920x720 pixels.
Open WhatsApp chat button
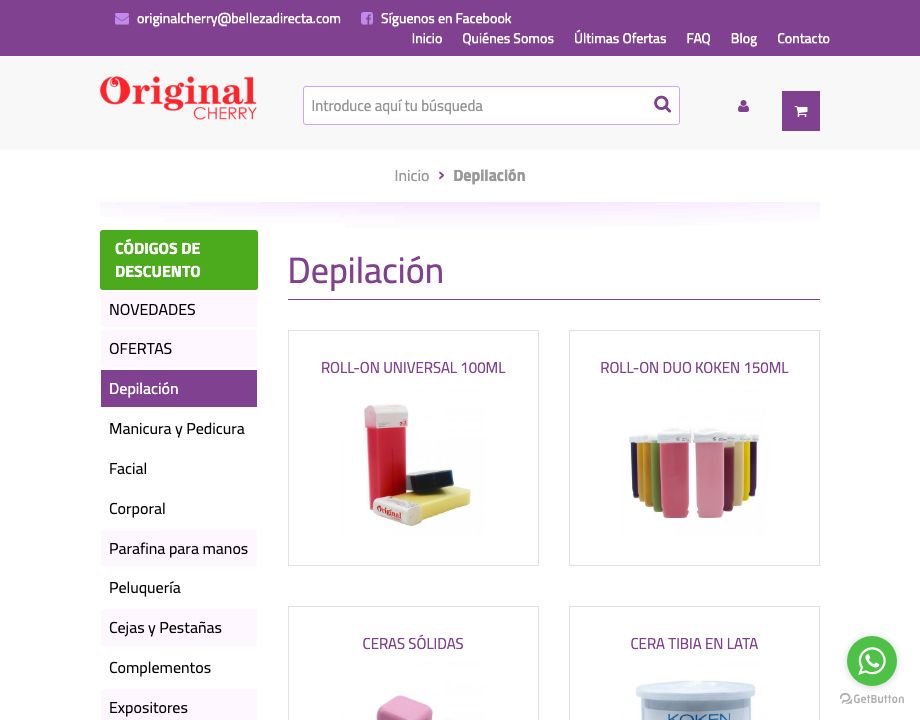[x=872, y=661]
